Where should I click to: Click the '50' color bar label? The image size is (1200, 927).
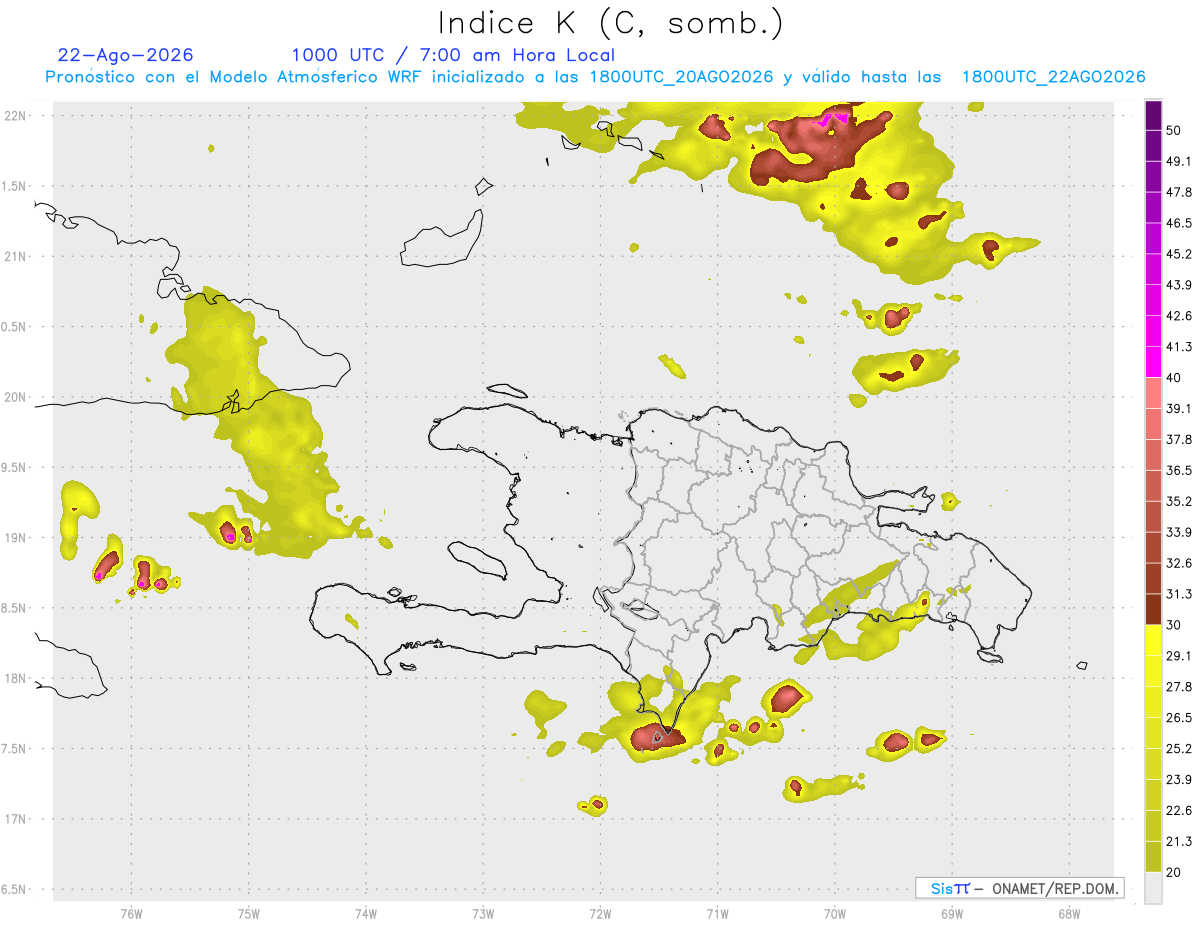click(x=1175, y=130)
